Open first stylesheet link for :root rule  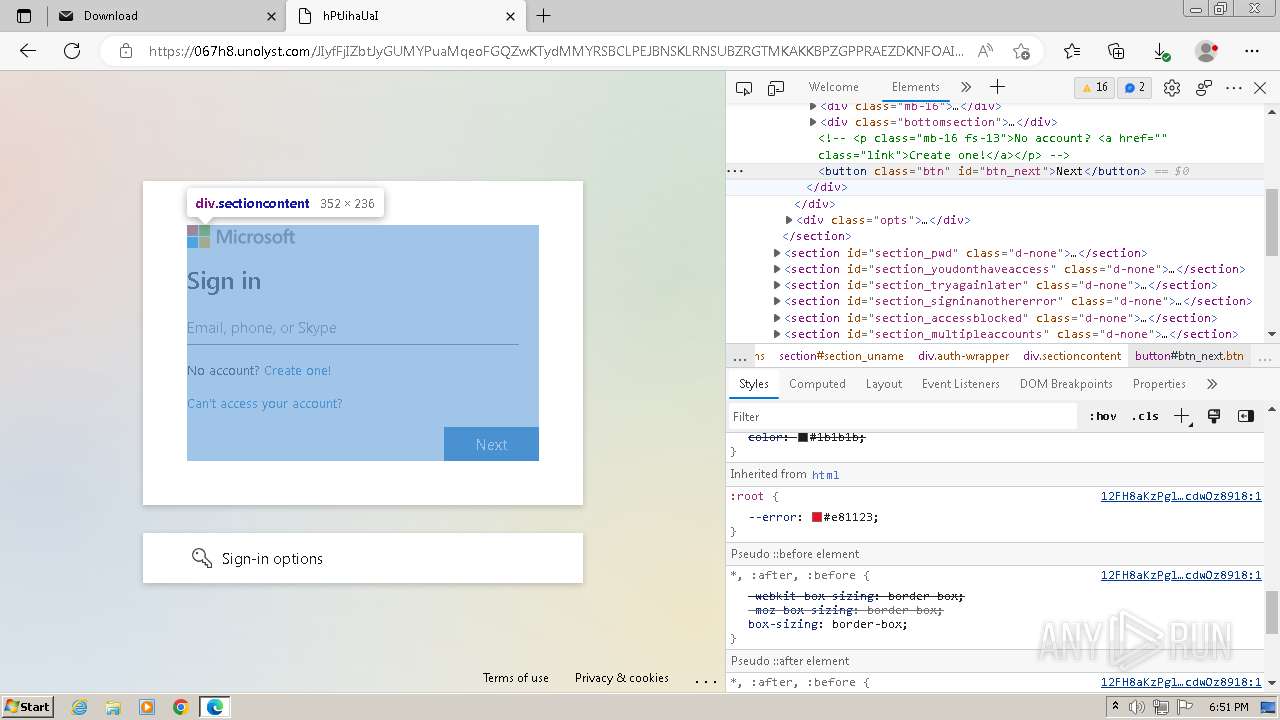pyautogui.click(x=1181, y=496)
